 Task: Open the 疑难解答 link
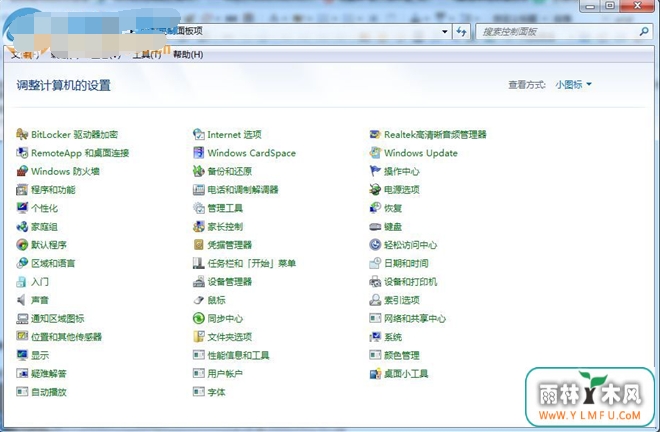pyautogui.click(x=49, y=373)
